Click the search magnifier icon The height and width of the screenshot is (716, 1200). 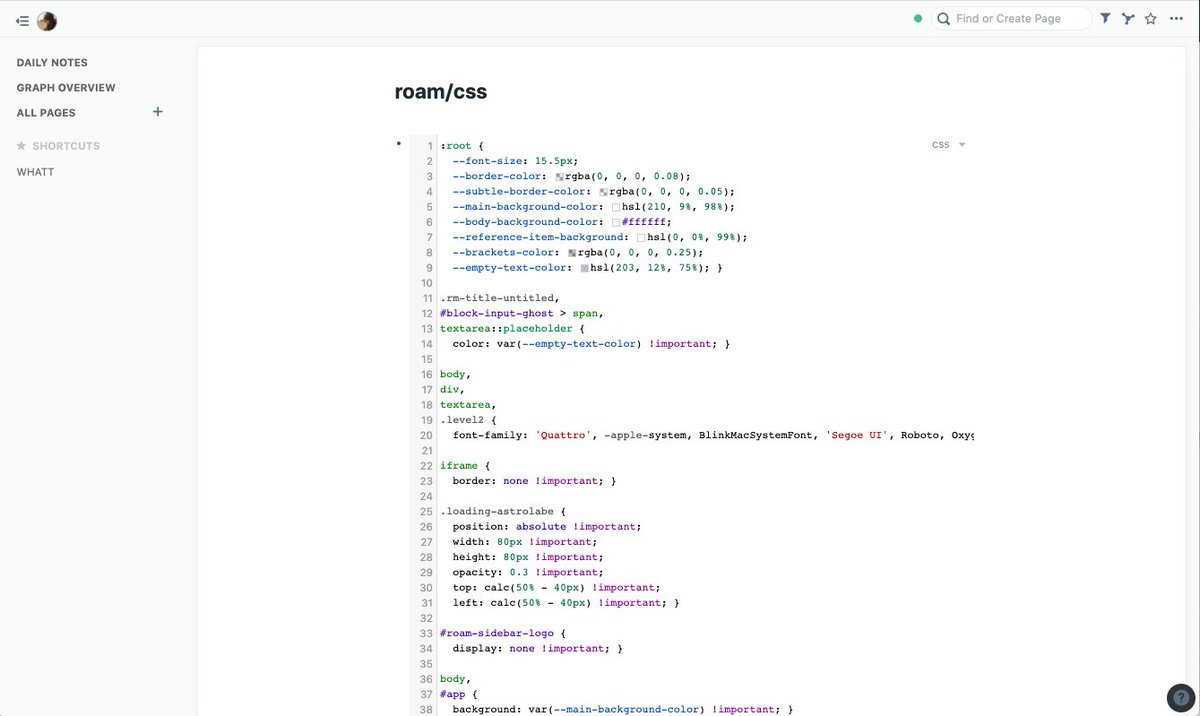(x=943, y=18)
